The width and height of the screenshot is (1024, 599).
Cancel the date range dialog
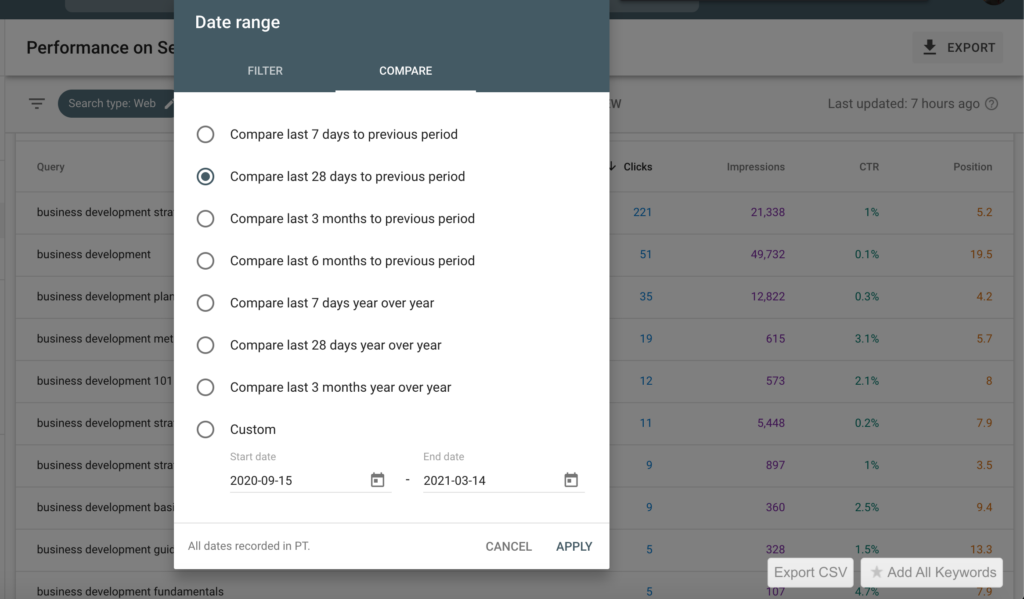point(508,546)
